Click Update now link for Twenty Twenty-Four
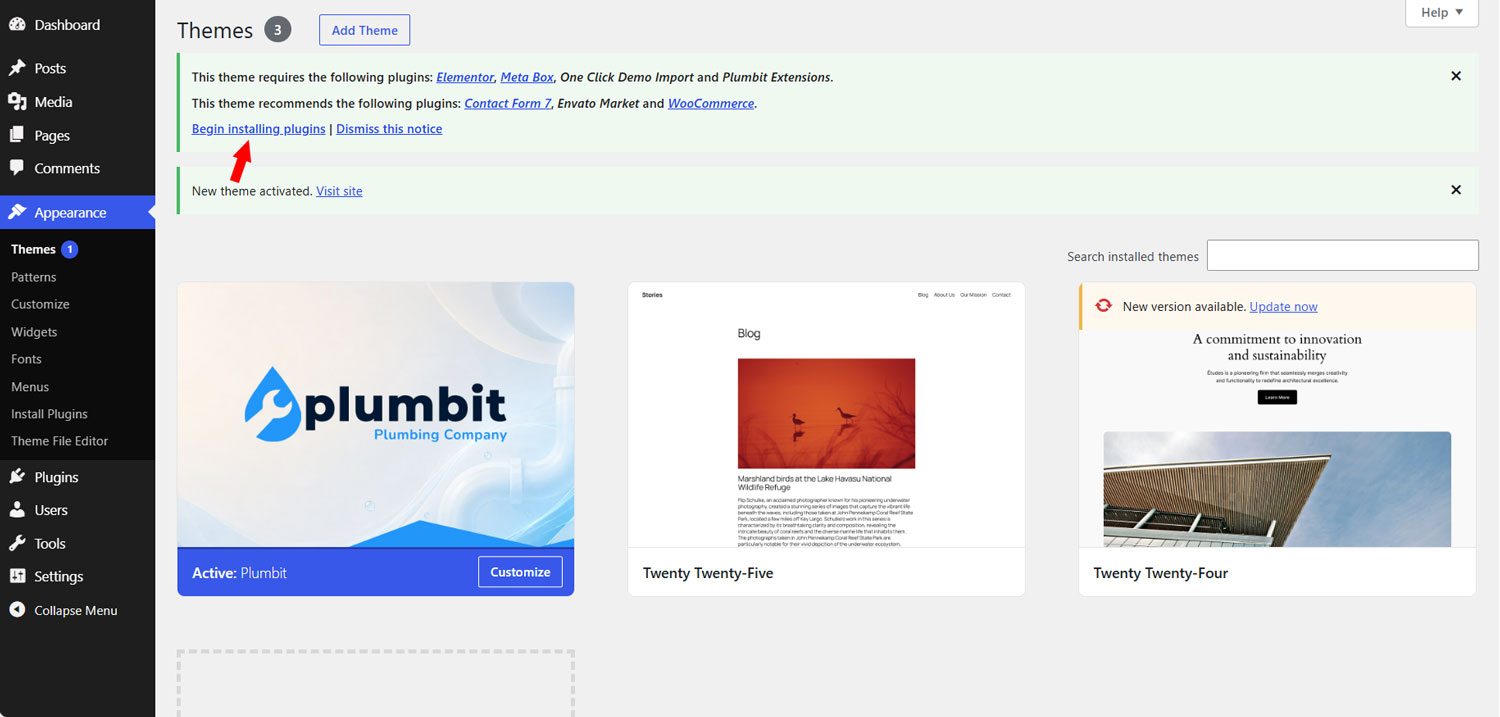This screenshot has width=1500, height=717. (1283, 307)
